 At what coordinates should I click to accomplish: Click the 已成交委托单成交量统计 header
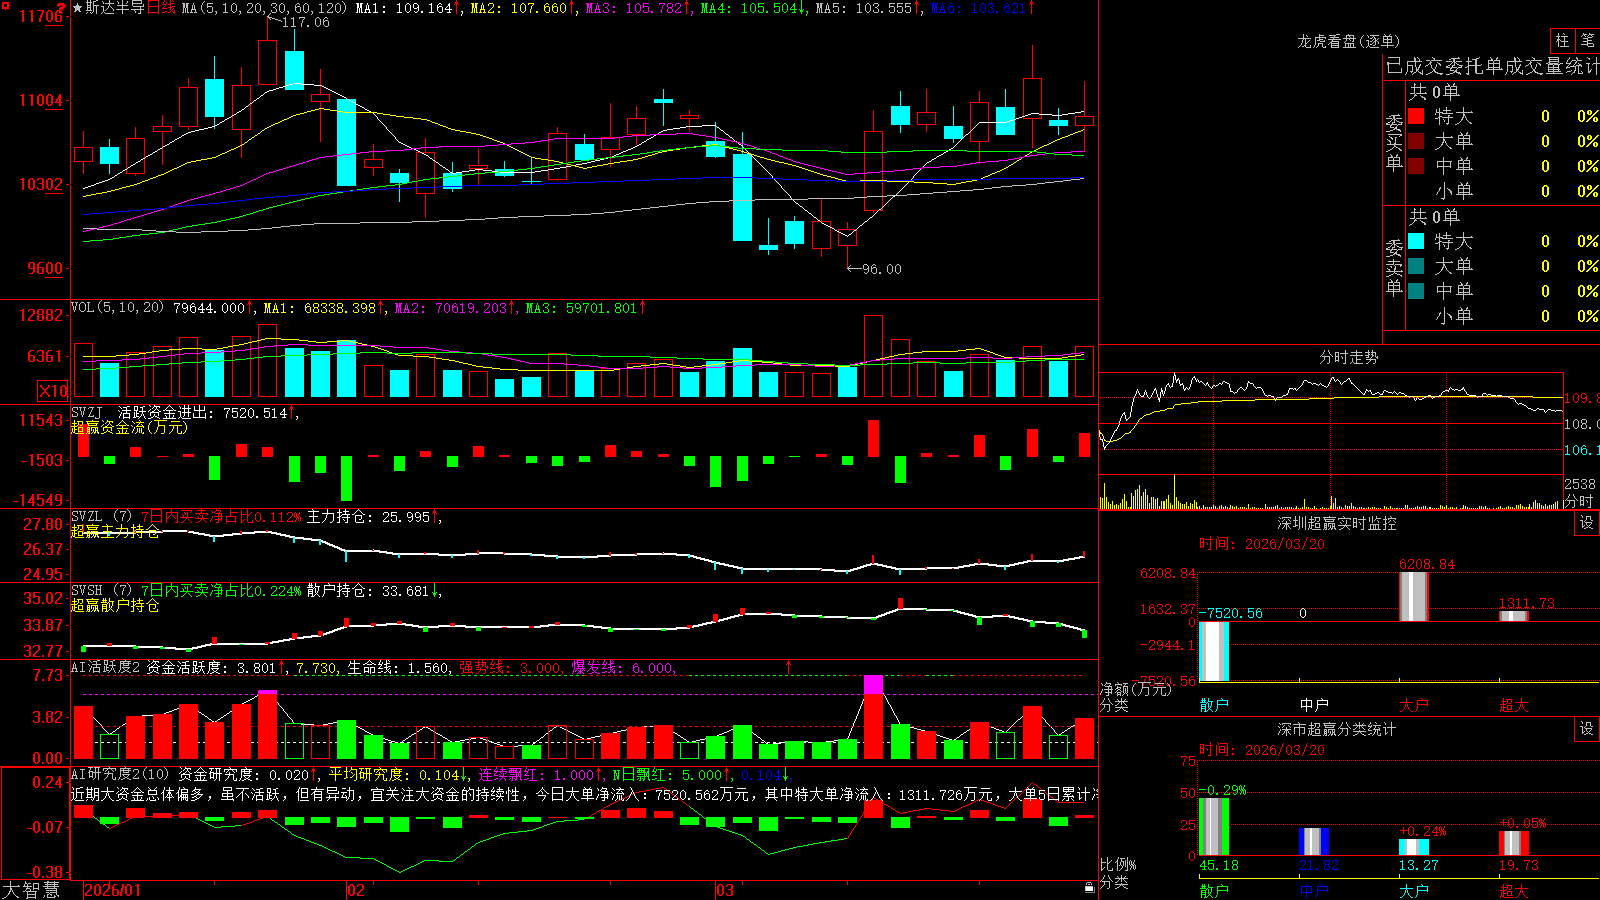pyautogui.click(x=1492, y=66)
